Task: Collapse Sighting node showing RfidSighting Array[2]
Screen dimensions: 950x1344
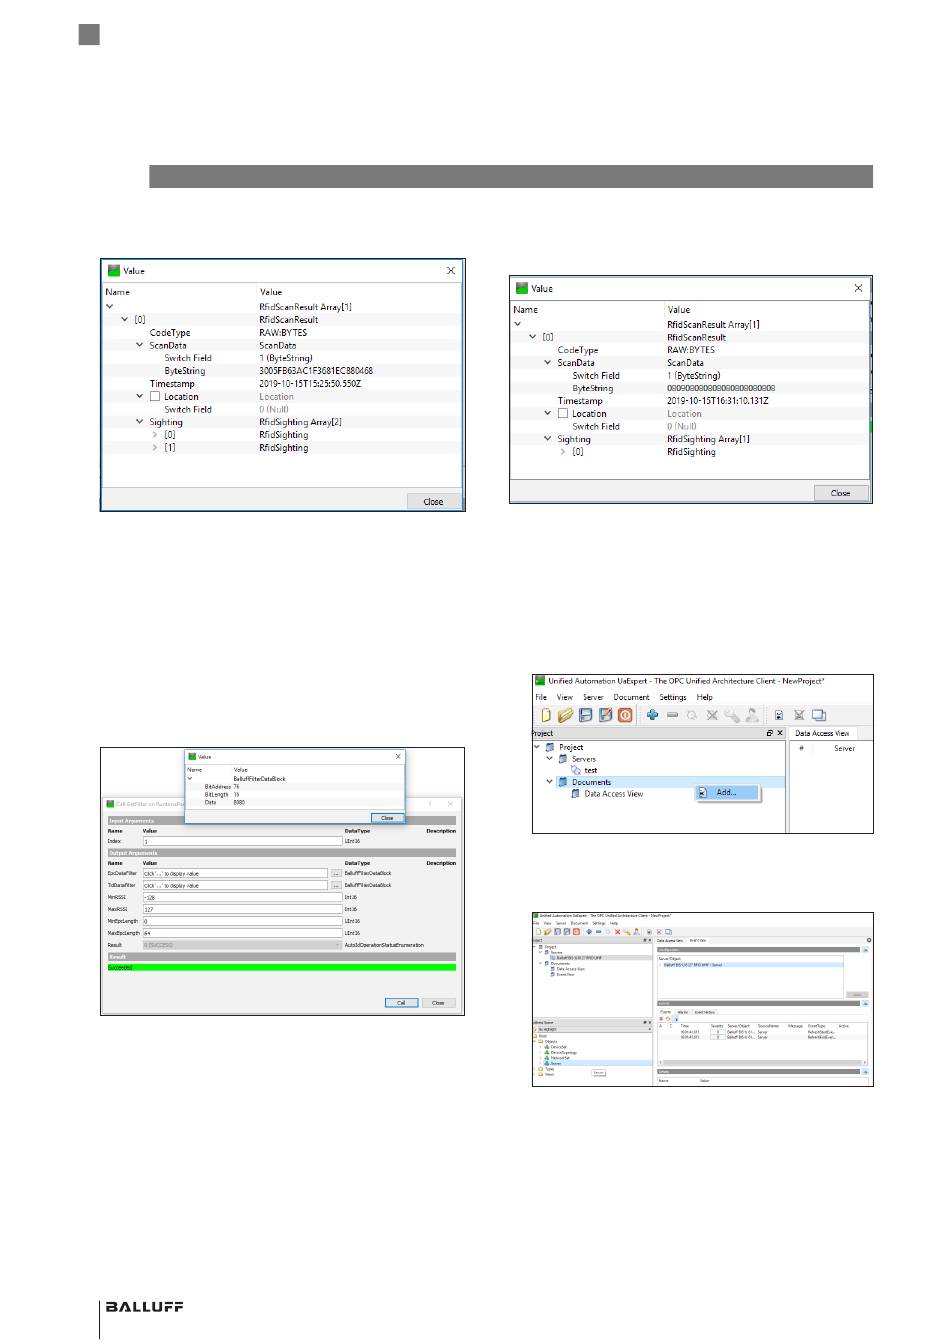Action: (x=140, y=422)
